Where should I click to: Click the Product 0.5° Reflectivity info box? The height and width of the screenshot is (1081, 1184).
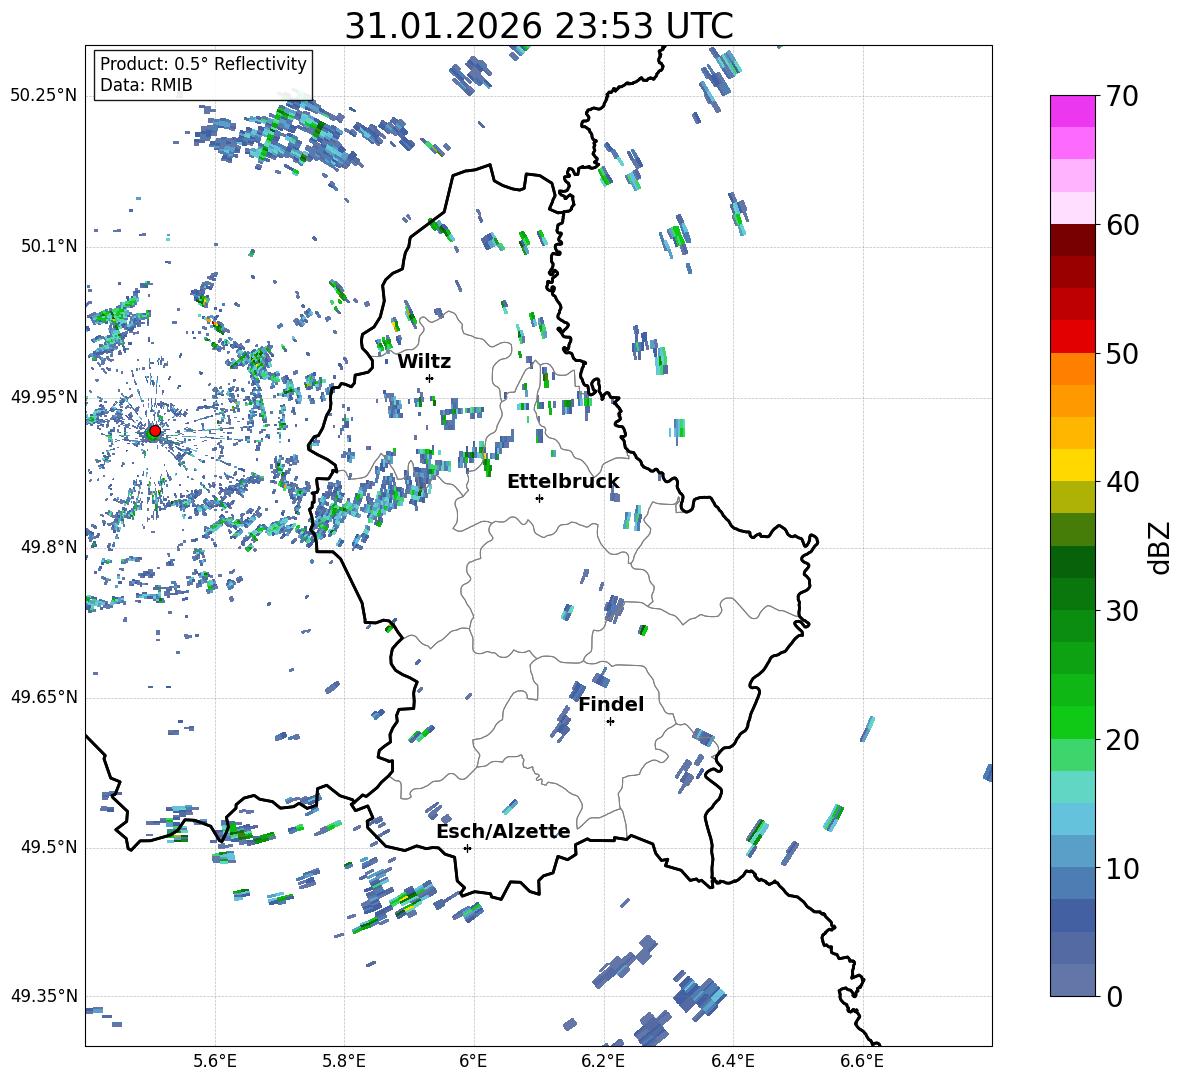coord(203,75)
